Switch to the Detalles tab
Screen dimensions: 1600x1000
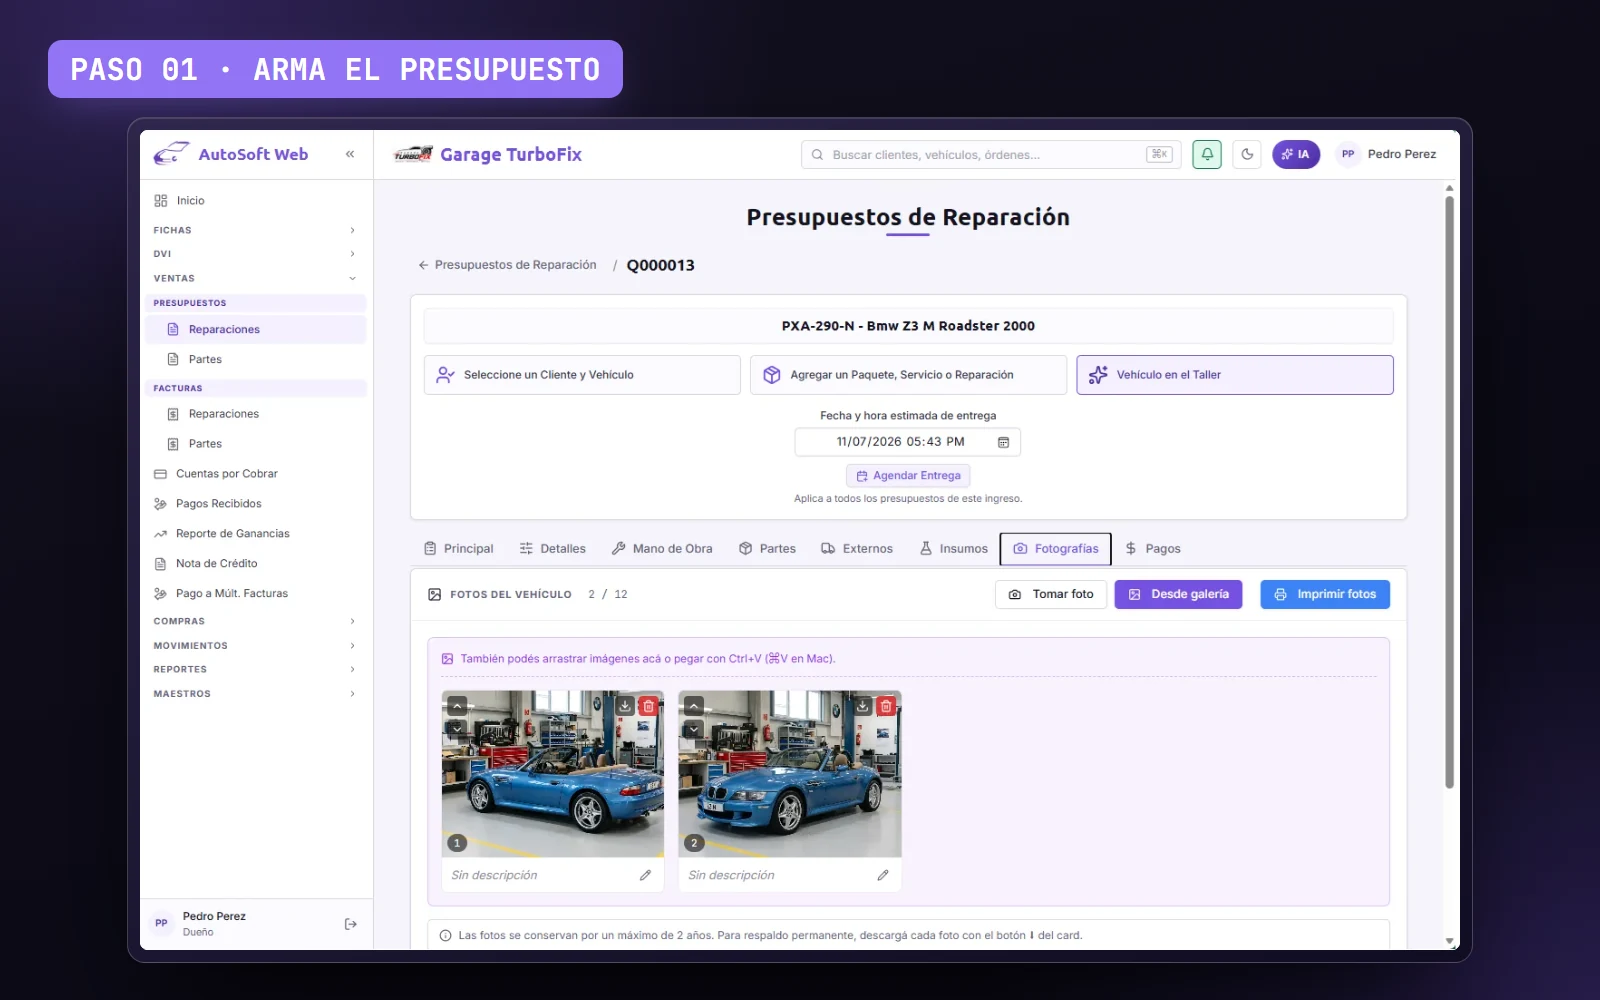click(553, 549)
